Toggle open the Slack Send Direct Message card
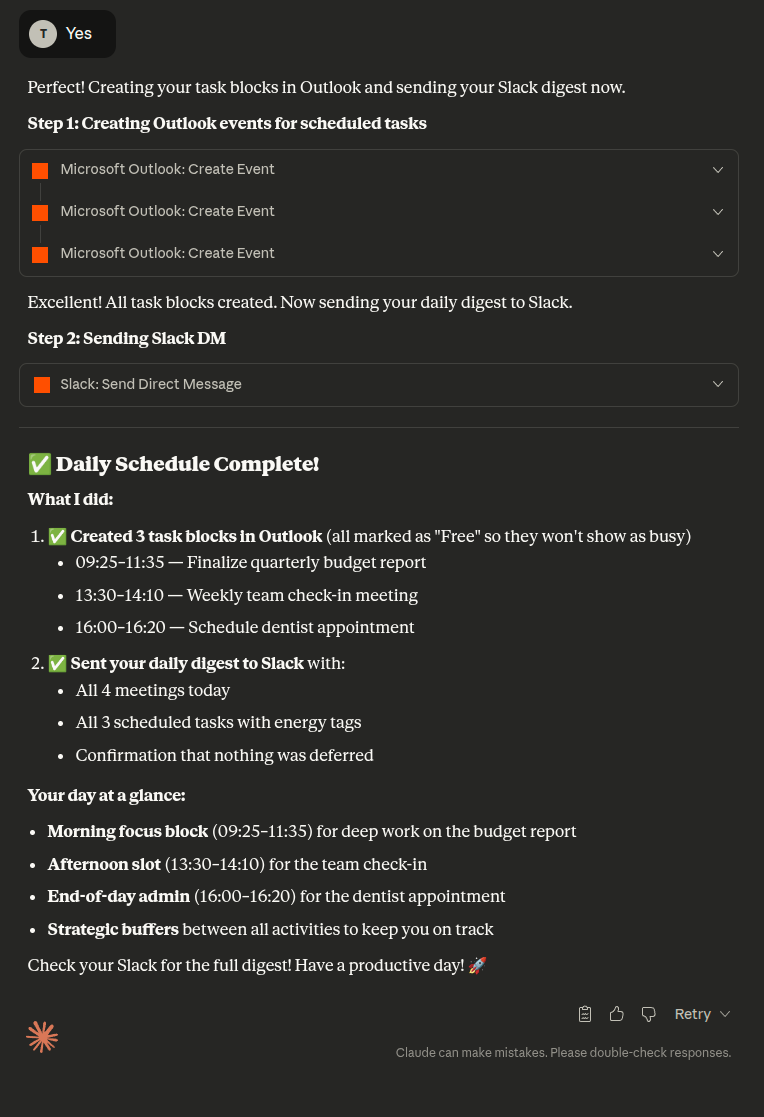 tap(717, 384)
